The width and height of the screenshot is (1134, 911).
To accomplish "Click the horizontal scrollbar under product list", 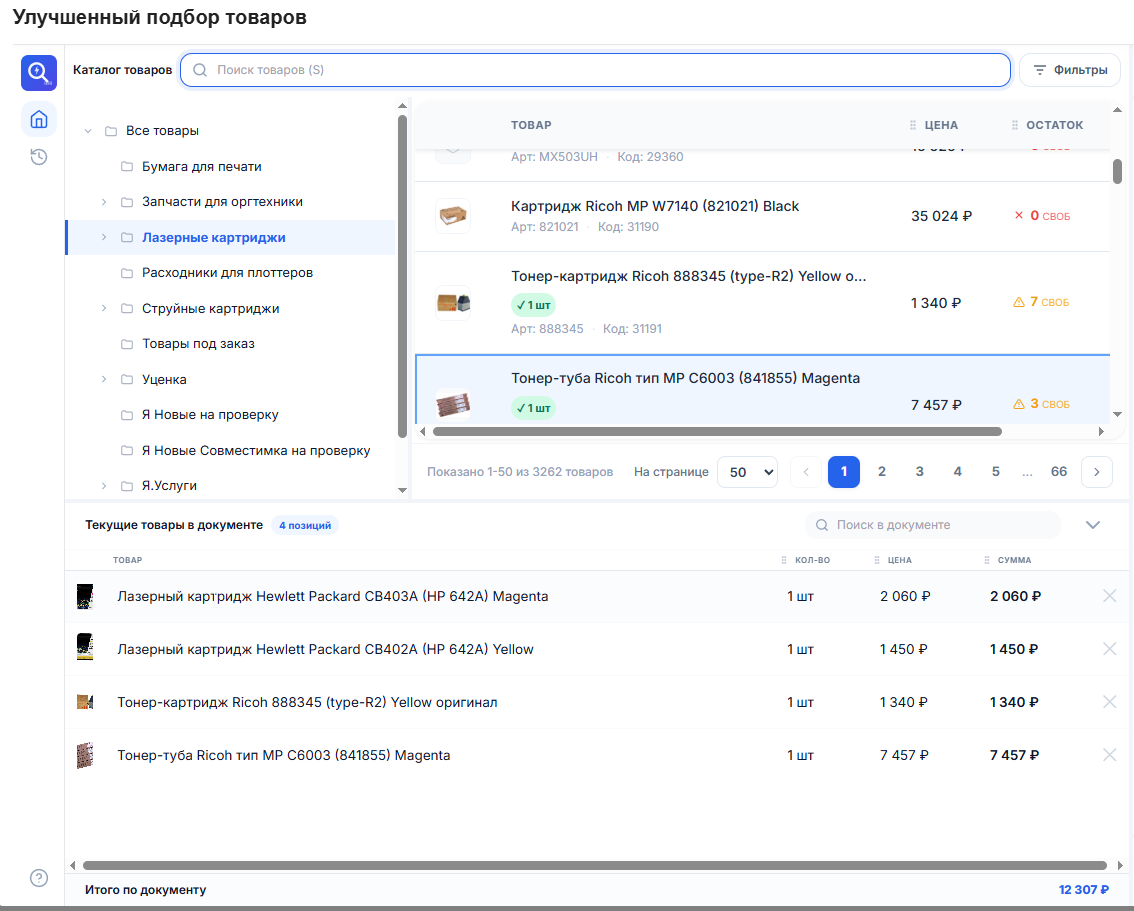I will tap(717, 432).
